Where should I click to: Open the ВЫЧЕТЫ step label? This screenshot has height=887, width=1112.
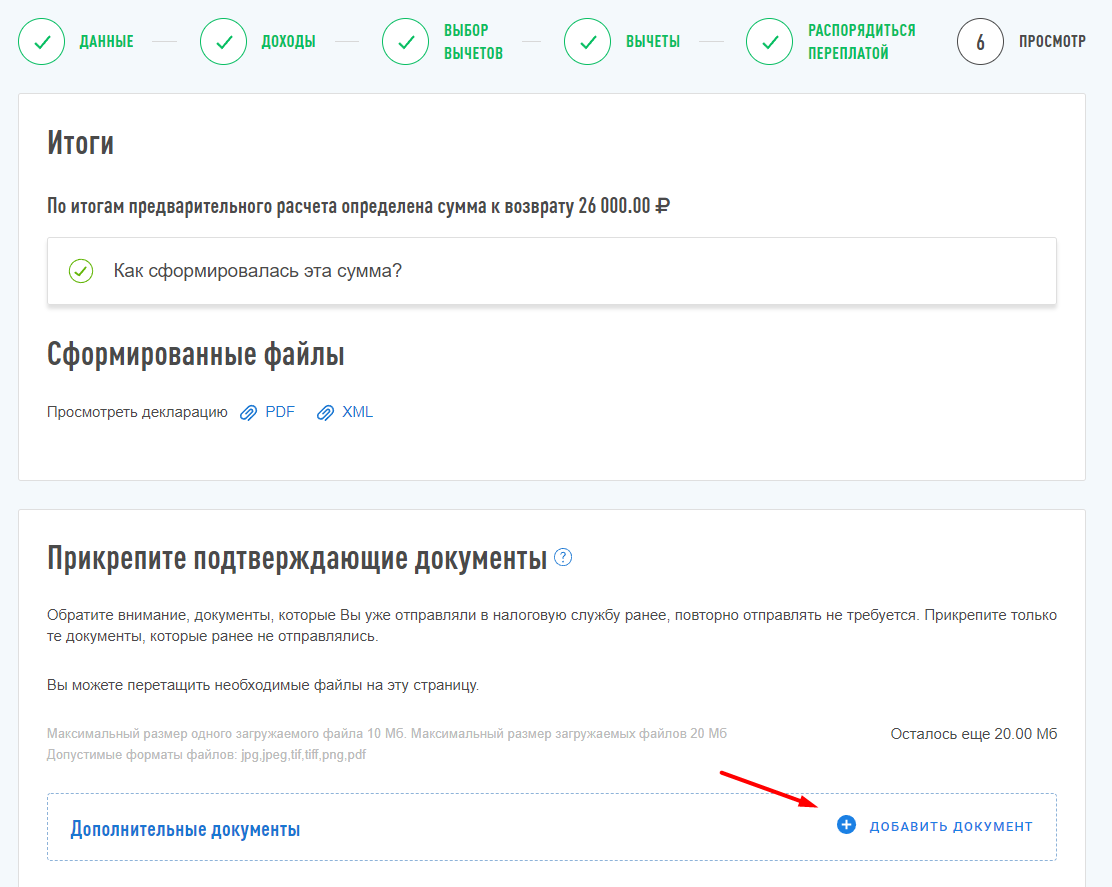tap(653, 42)
